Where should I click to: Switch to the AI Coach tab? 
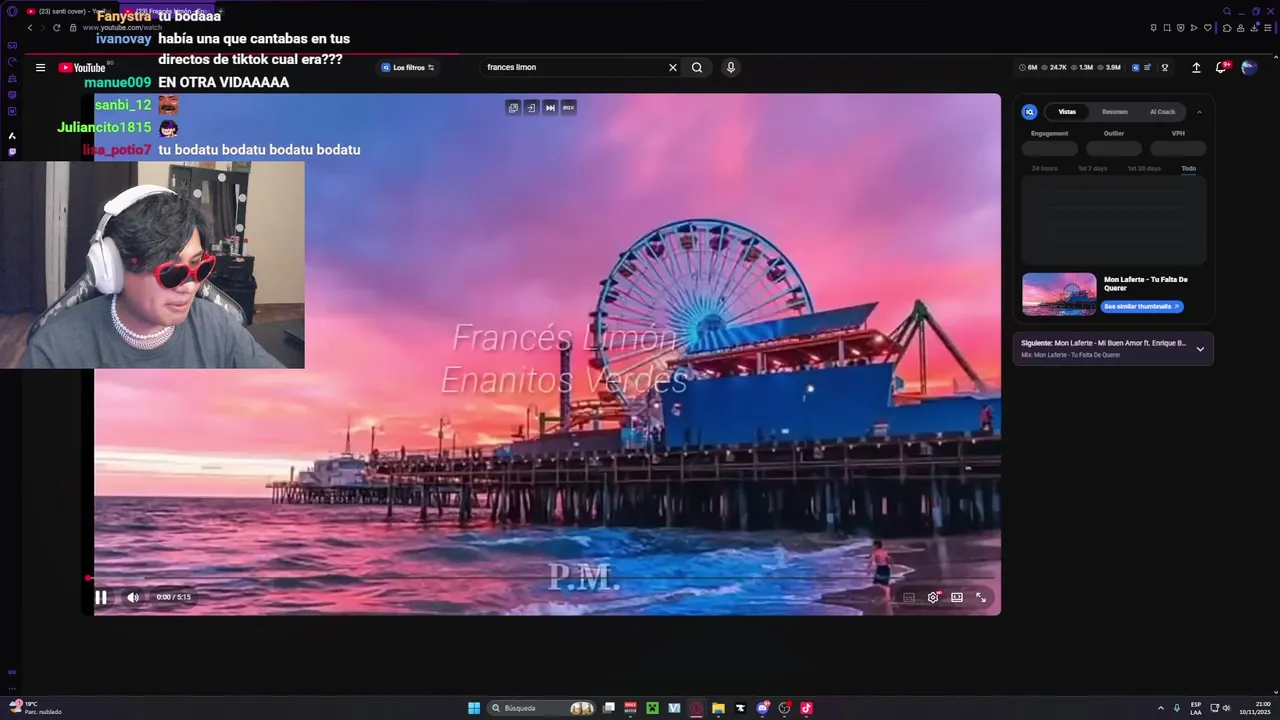(1162, 112)
